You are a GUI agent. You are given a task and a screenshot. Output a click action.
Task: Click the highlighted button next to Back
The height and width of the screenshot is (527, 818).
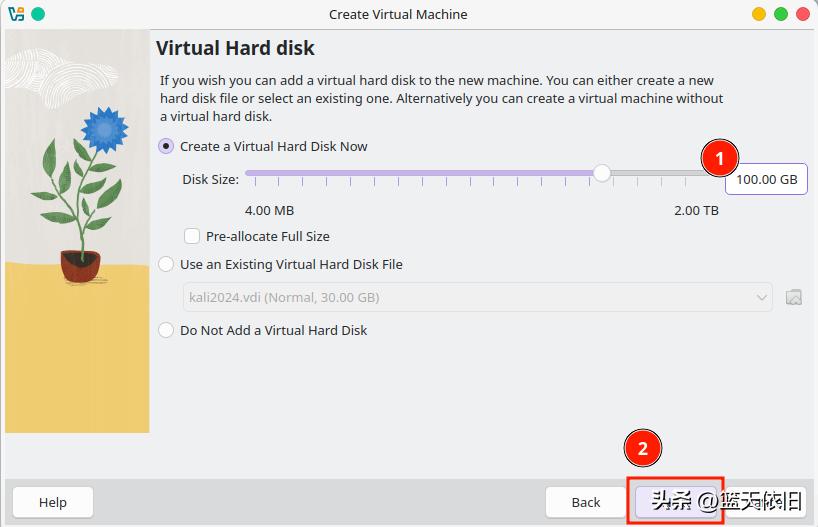676,502
